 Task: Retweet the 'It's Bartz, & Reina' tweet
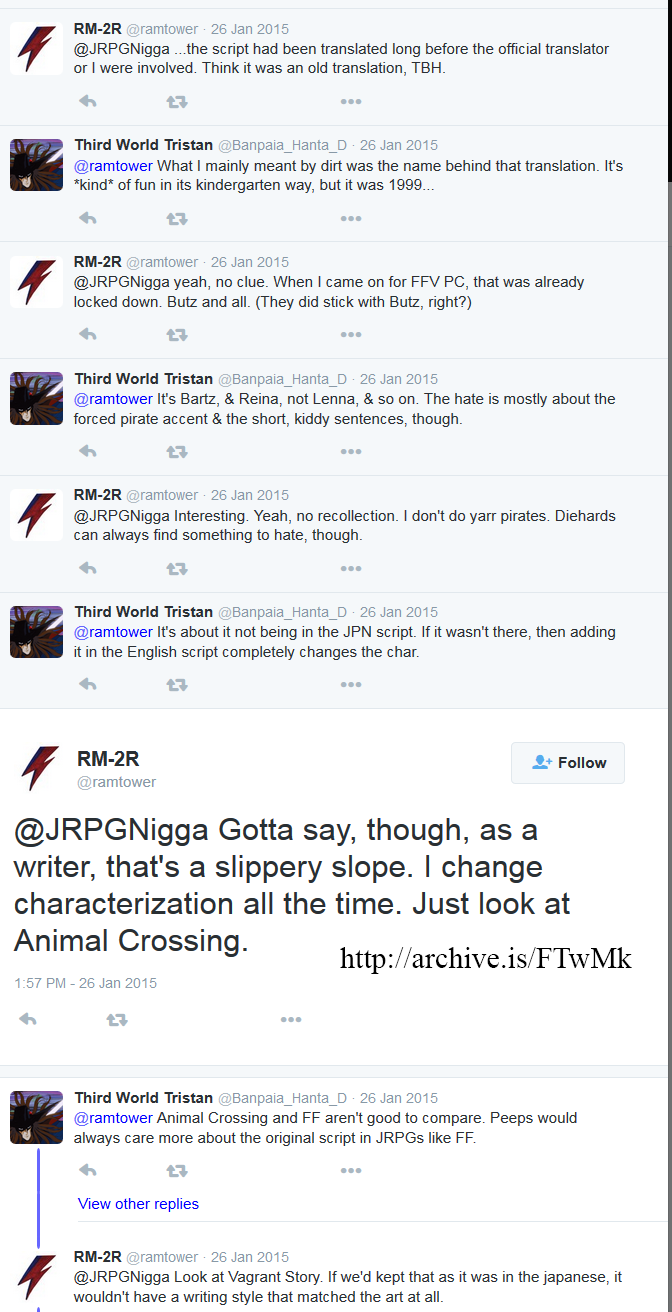[x=177, y=452]
